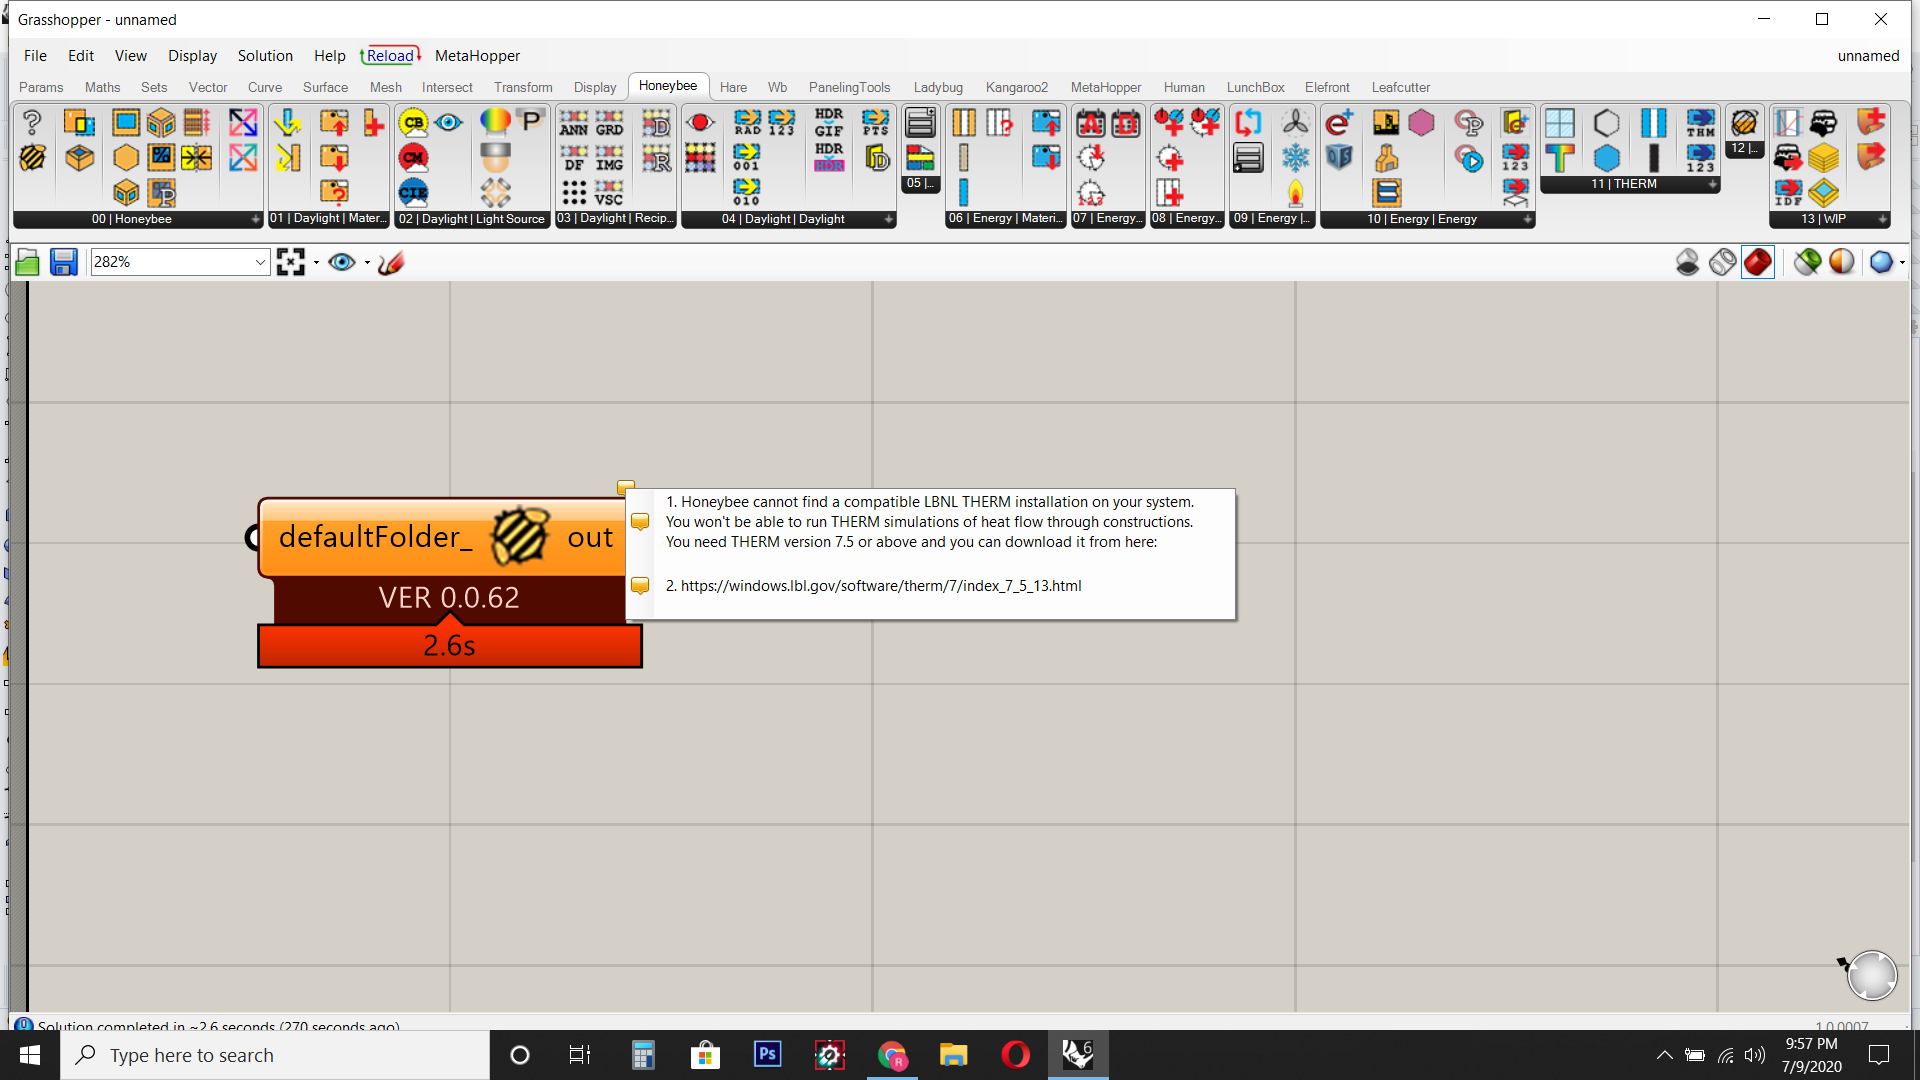Open document preview settings sphere
1920x1080 pixels.
(1841, 262)
